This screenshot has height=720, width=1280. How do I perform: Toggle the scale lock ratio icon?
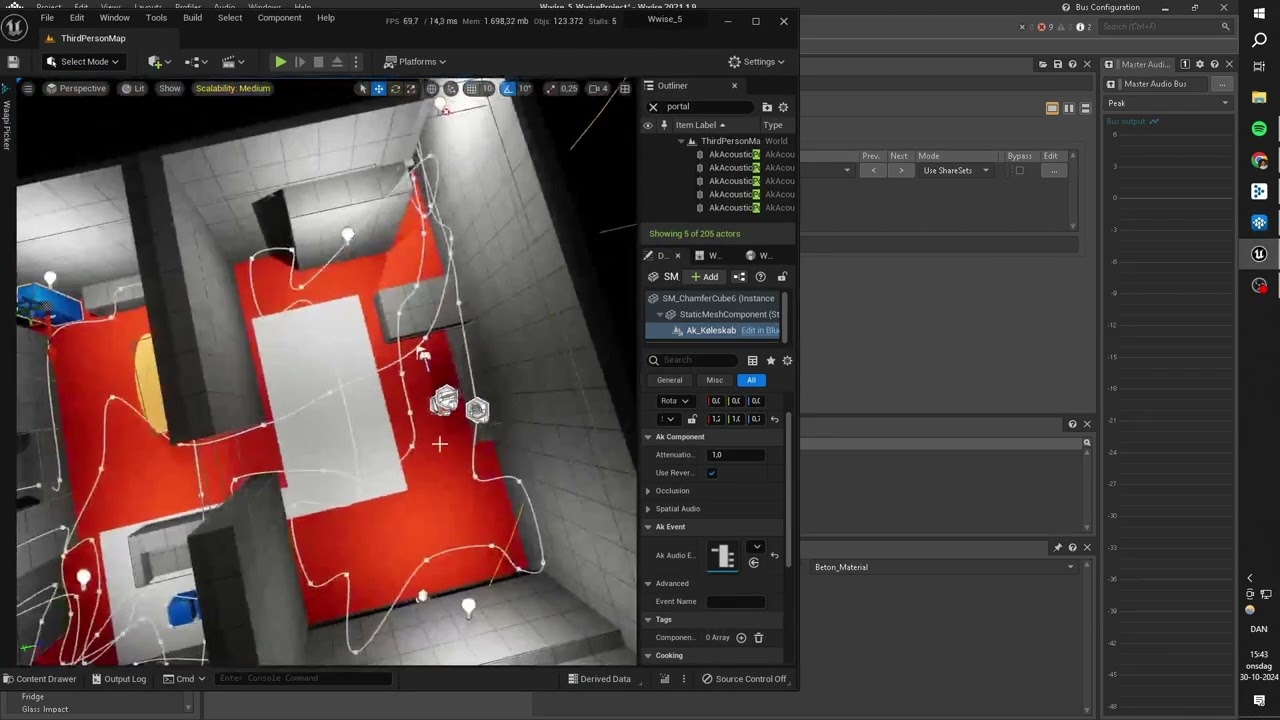point(692,419)
